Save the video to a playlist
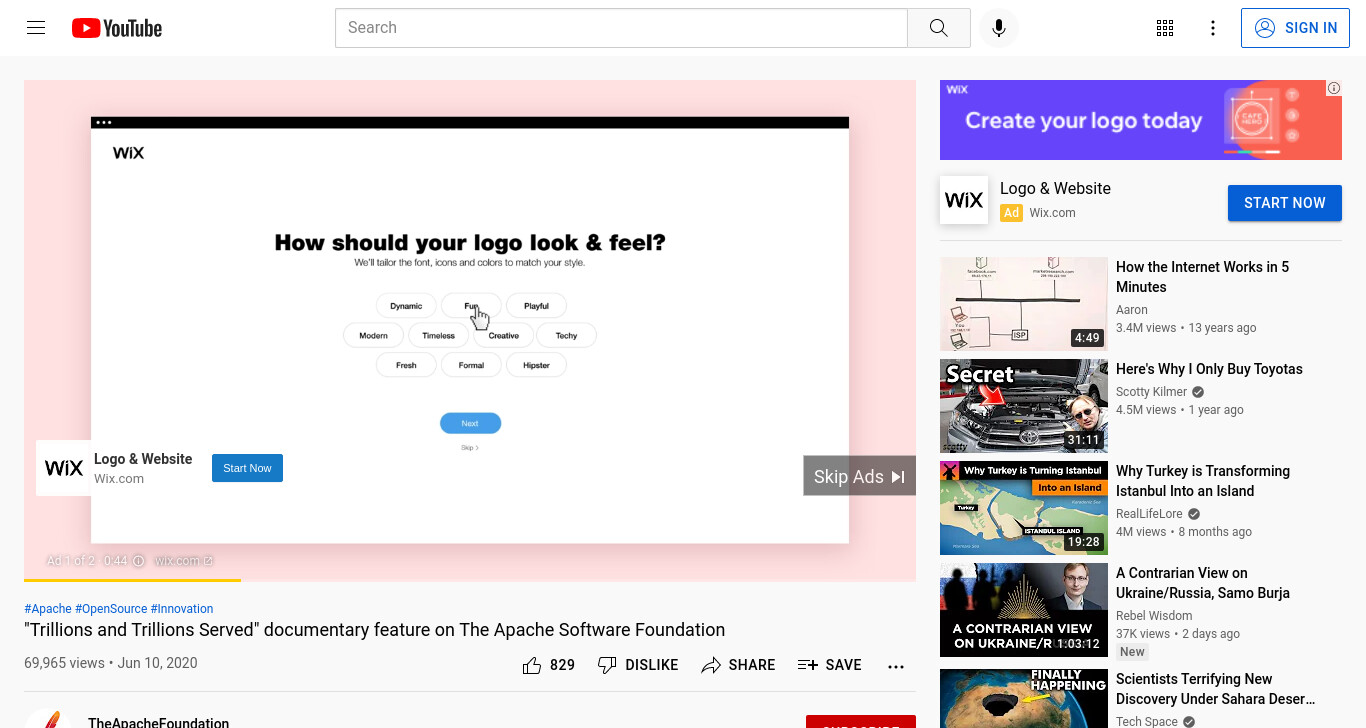The image size is (1366, 728). click(830, 665)
